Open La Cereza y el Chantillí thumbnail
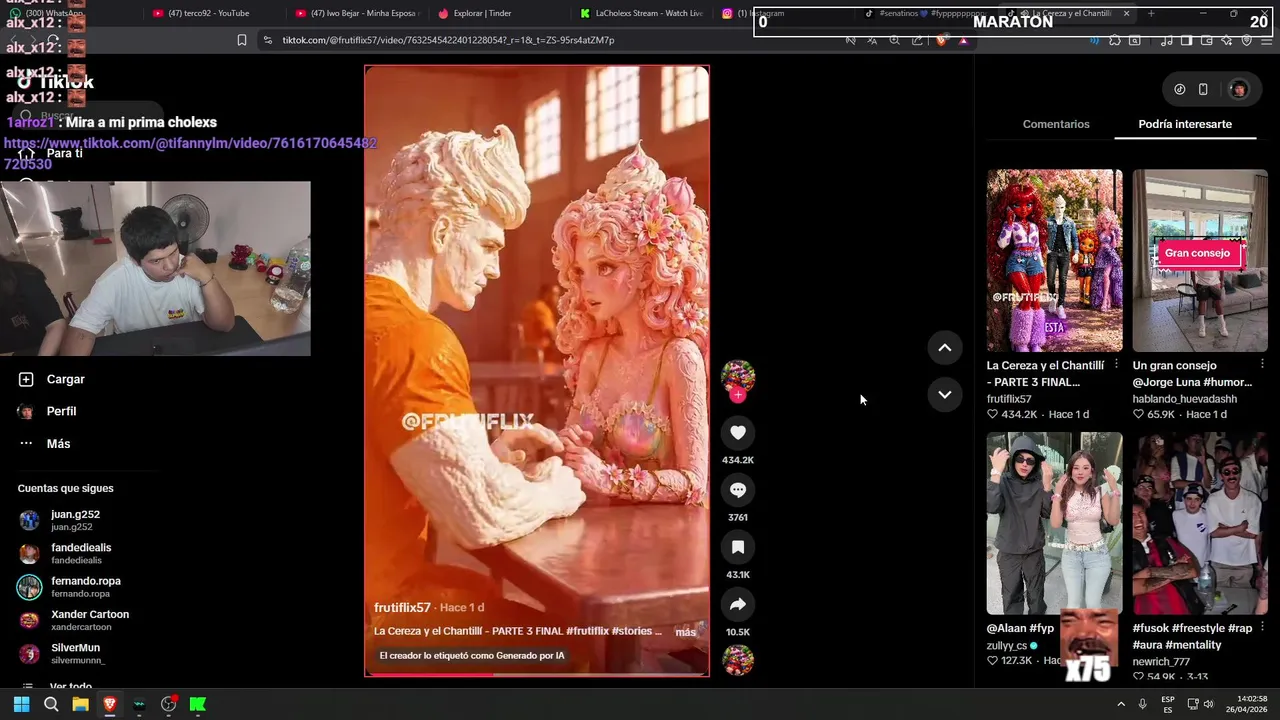 click(1054, 260)
